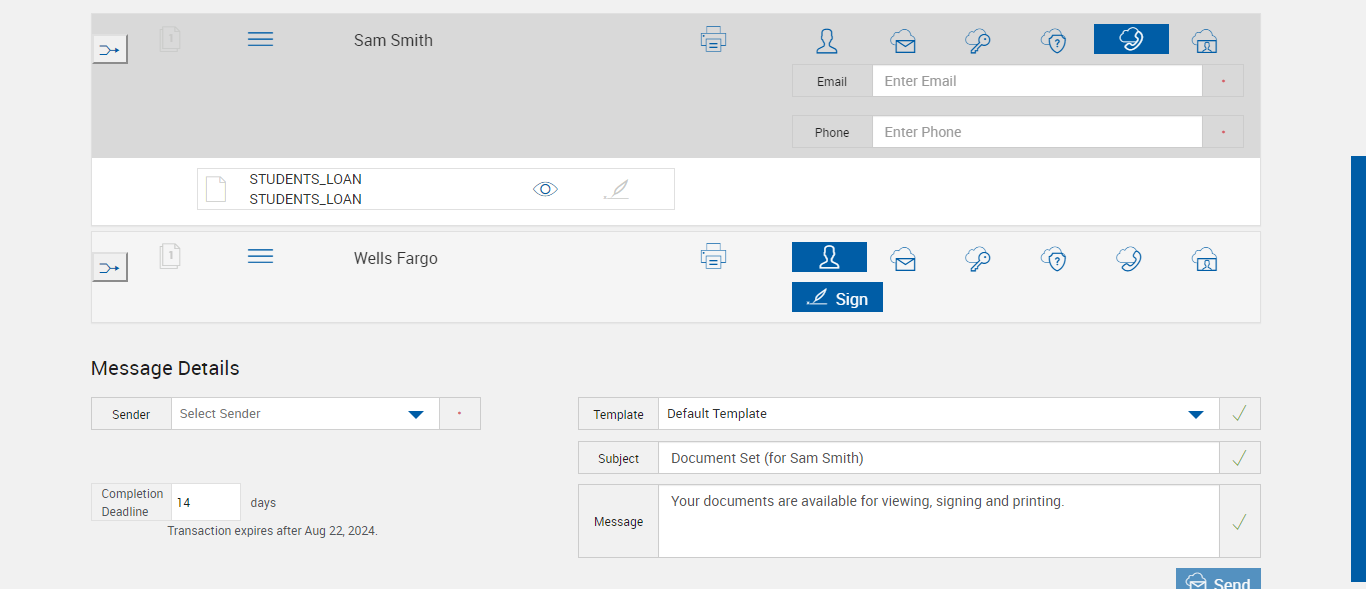
Task: Click the Completion Deadline days field
Action: click(x=206, y=502)
